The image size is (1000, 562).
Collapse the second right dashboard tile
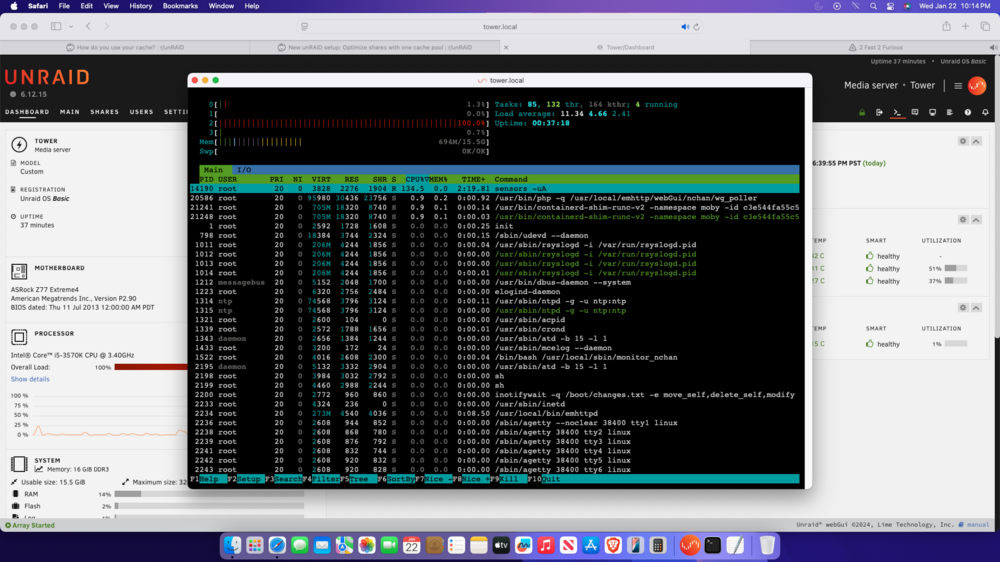(x=976, y=219)
